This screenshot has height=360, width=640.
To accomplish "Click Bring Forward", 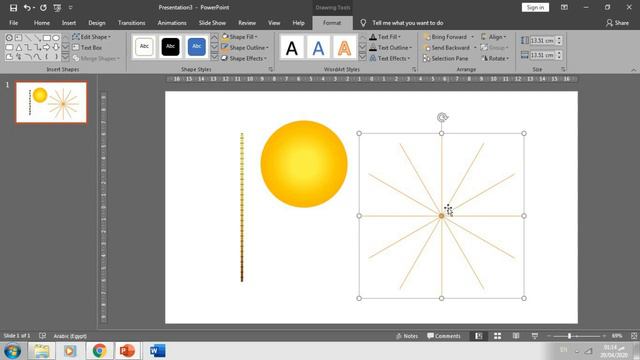I will click(445, 37).
